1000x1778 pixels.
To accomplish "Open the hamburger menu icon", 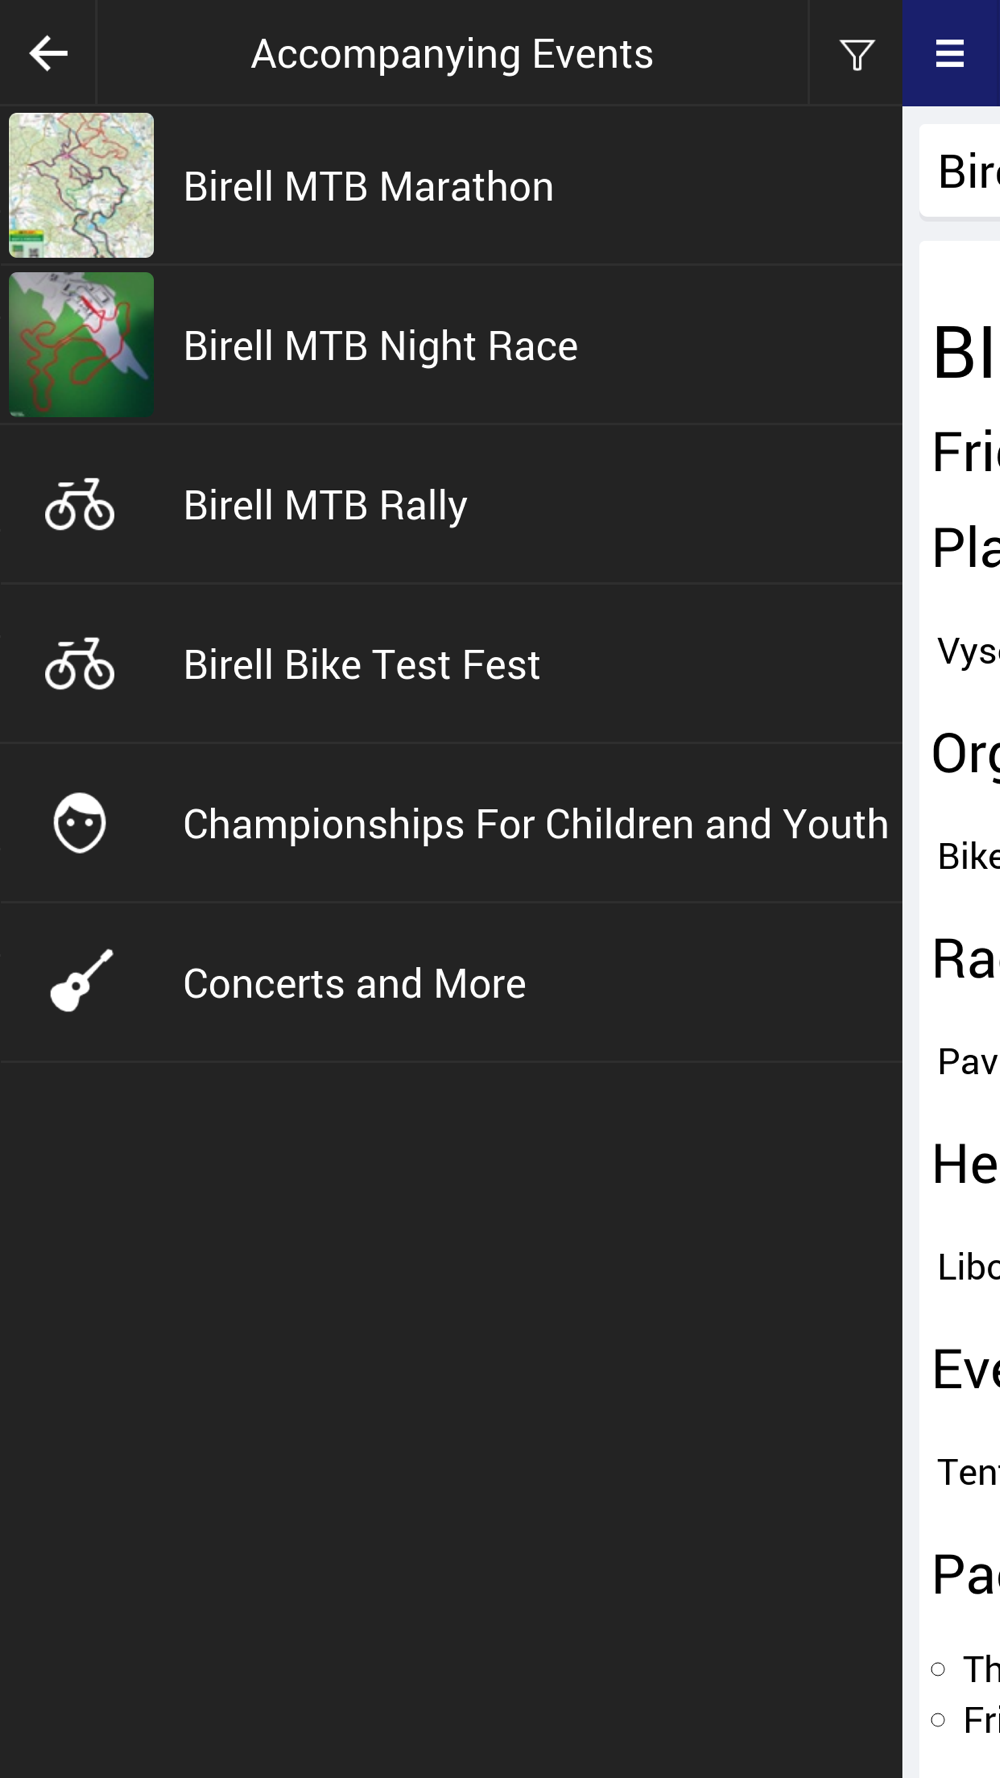I will point(950,53).
